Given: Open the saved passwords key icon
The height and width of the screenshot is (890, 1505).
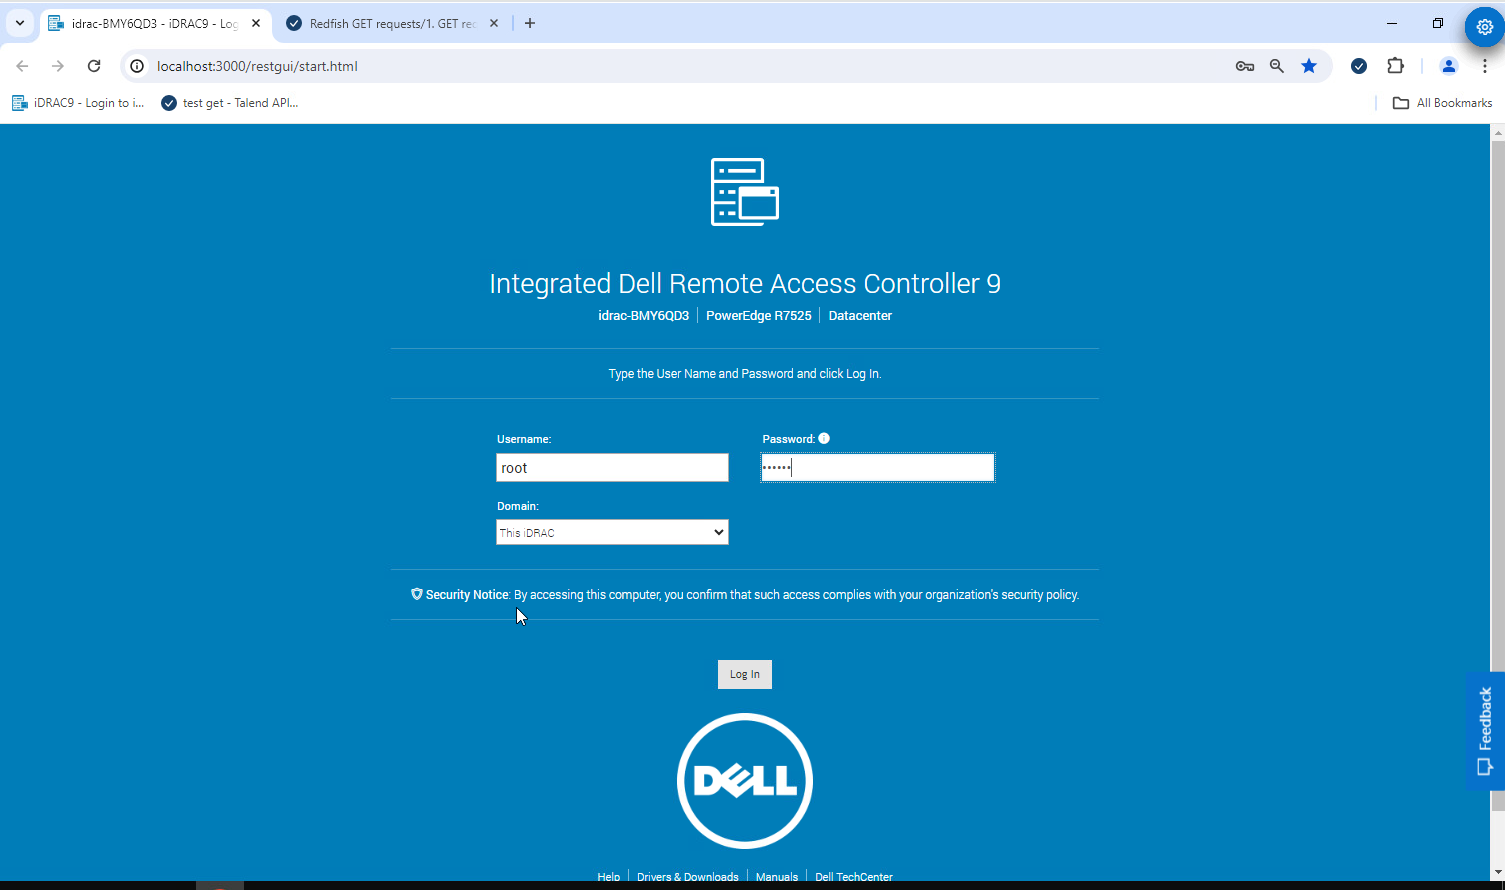Looking at the screenshot, I should click(1245, 66).
